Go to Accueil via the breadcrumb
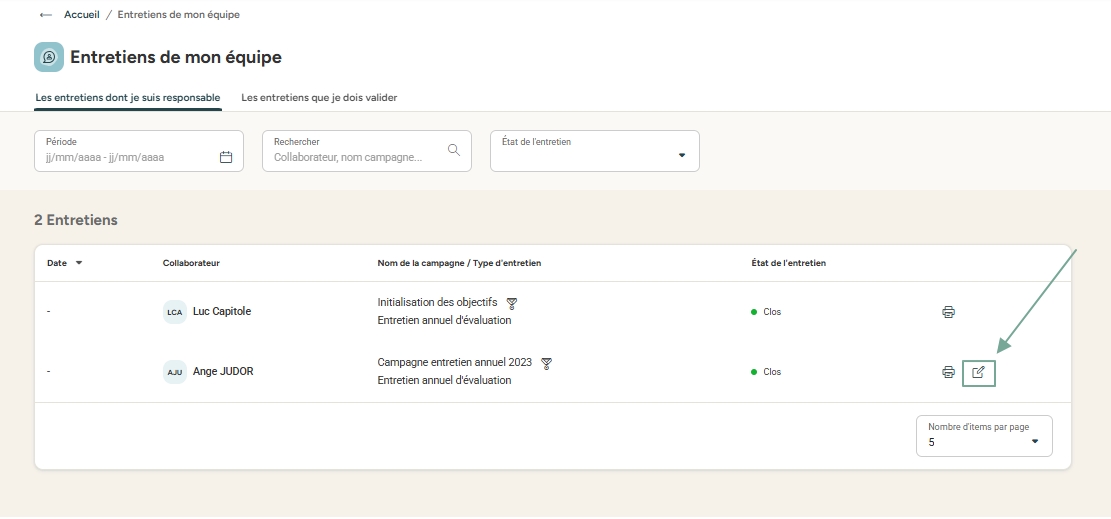 [x=82, y=15]
